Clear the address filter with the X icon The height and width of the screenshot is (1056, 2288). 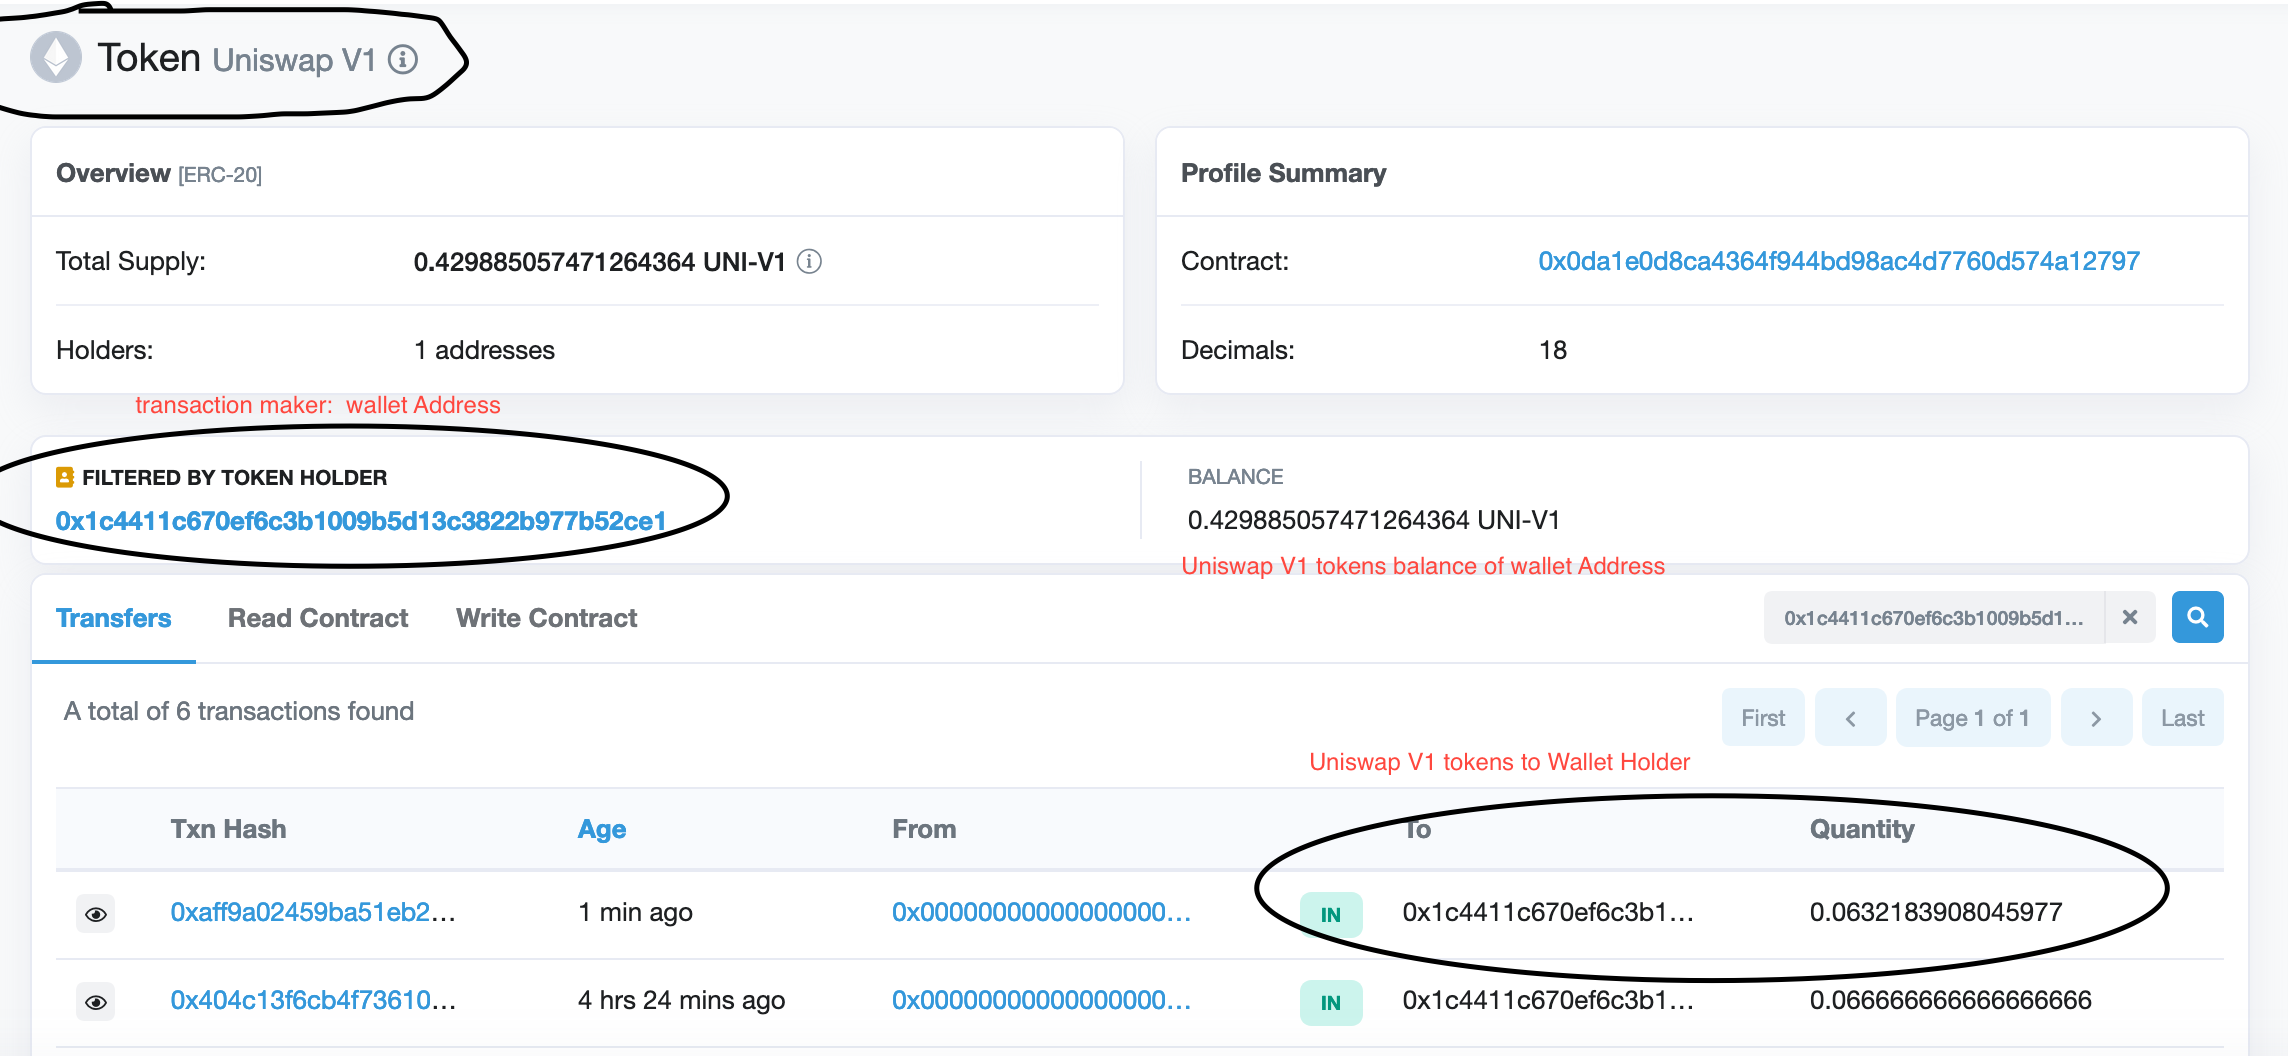(2130, 617)
